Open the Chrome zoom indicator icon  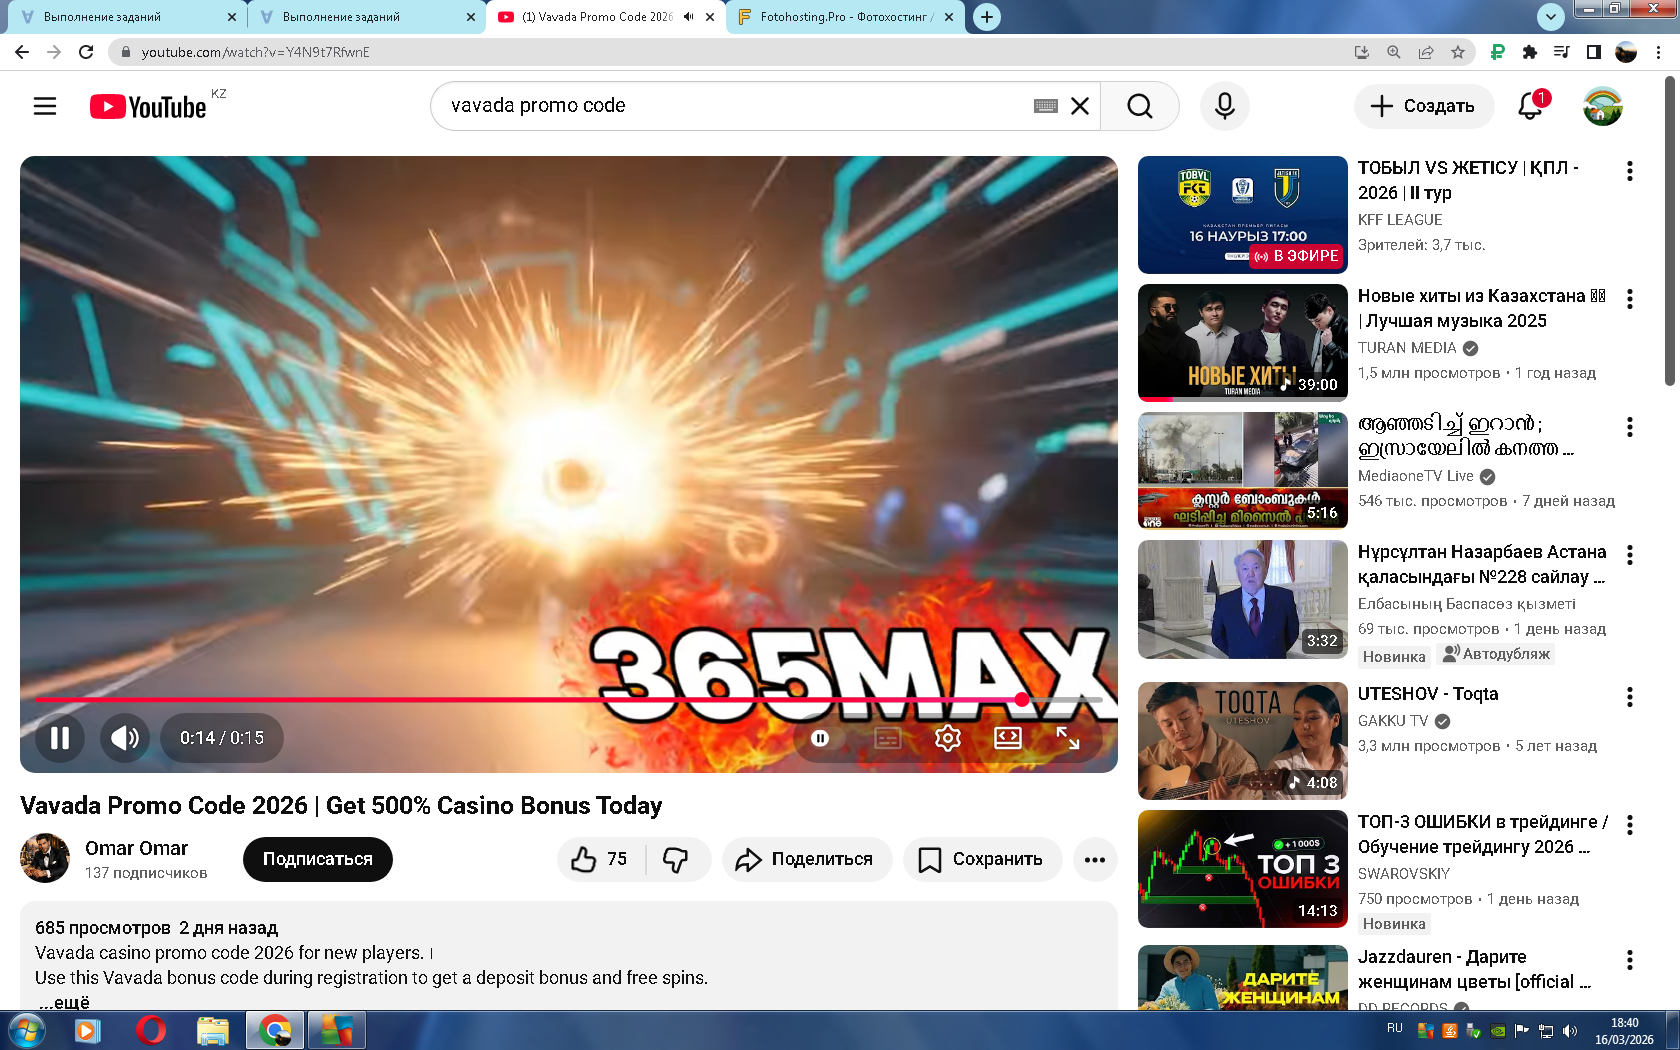click(1394, 52)
